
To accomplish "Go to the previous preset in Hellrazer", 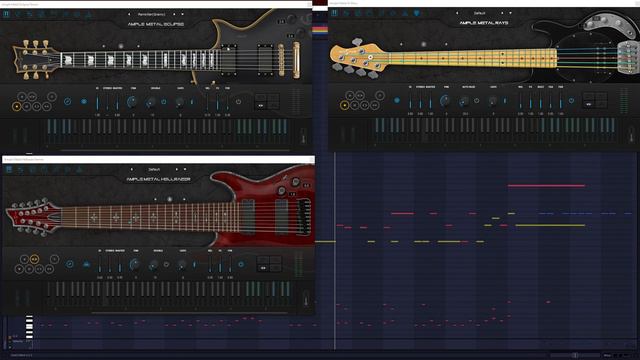I will coord(132,169).
